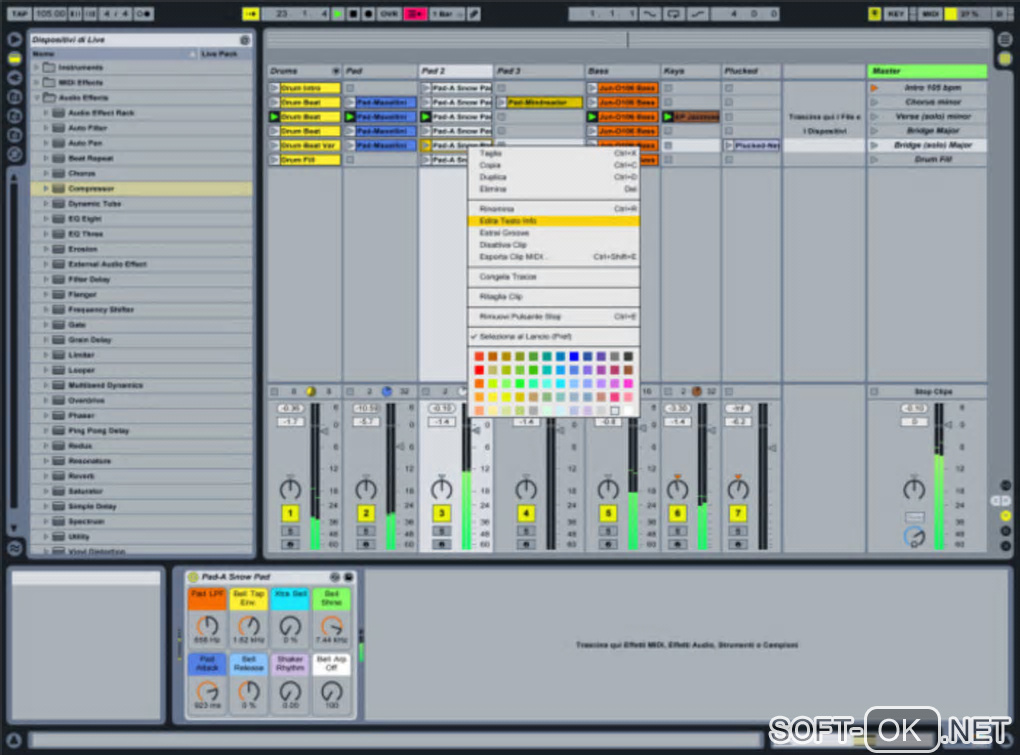Expand the Instruments folder
This screenshot has width=1020, height=755.
pos(36,68)
